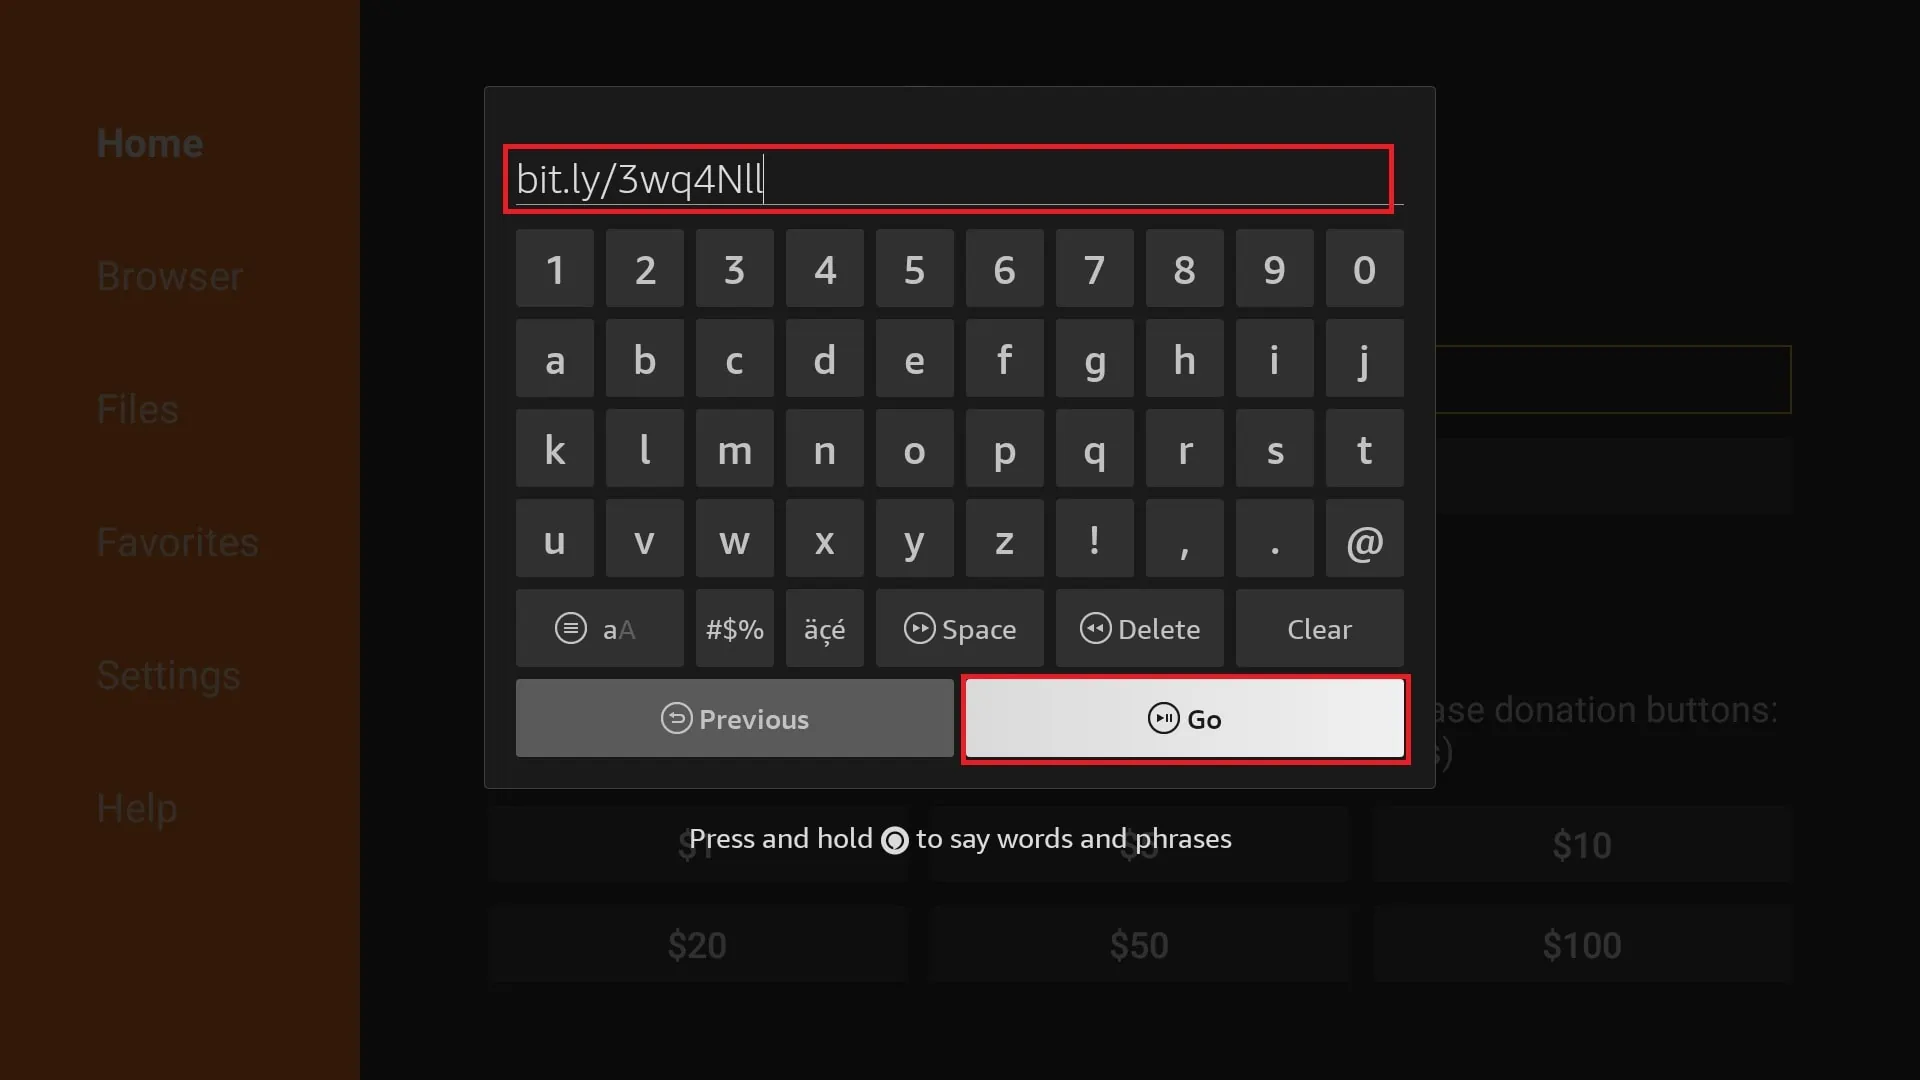
Task: Click the @ symbol key
Action: (x=1364, y=539)
